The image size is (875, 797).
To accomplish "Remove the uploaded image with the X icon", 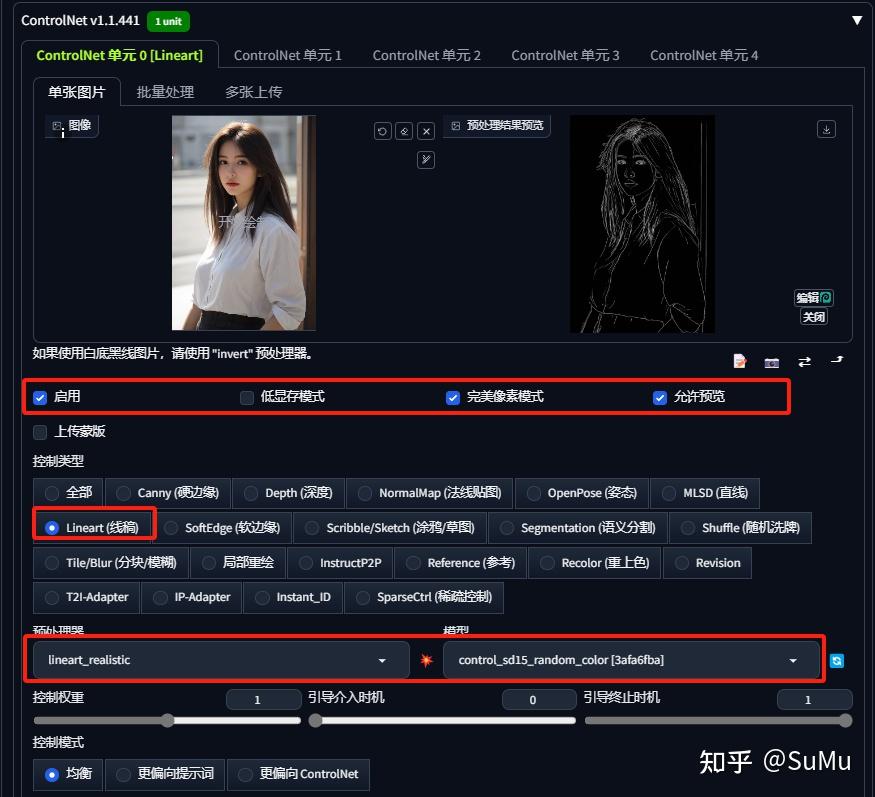I will point(426,131).
